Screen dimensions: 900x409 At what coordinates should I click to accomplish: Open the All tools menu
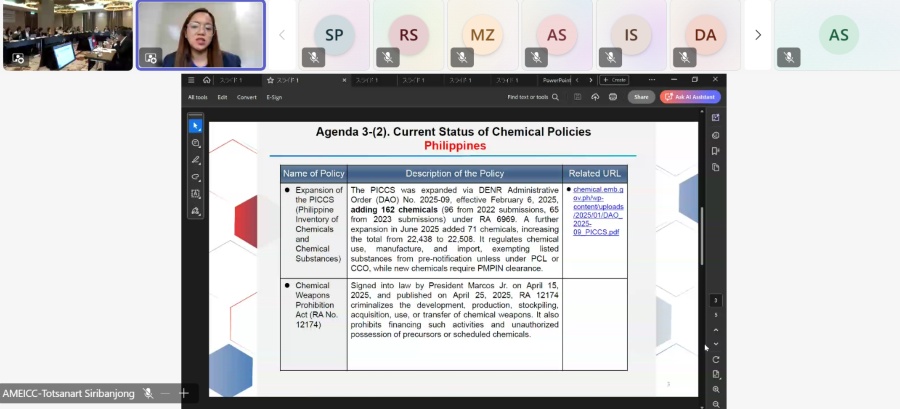coord(198,97)
